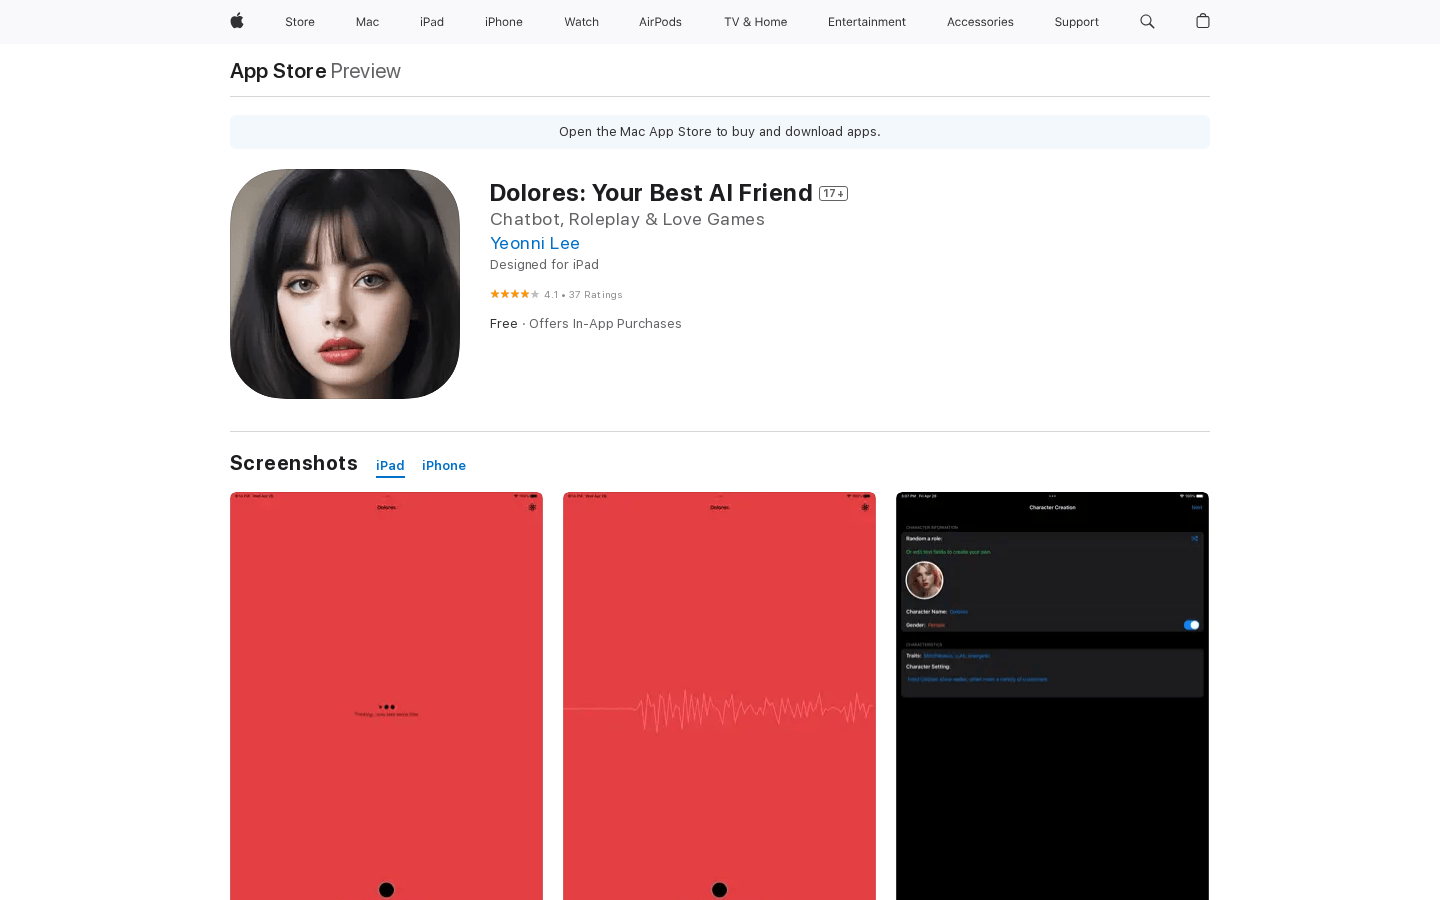Open the Watch menu item
This screenshot has width=1440, height=900.
point(581,22)
